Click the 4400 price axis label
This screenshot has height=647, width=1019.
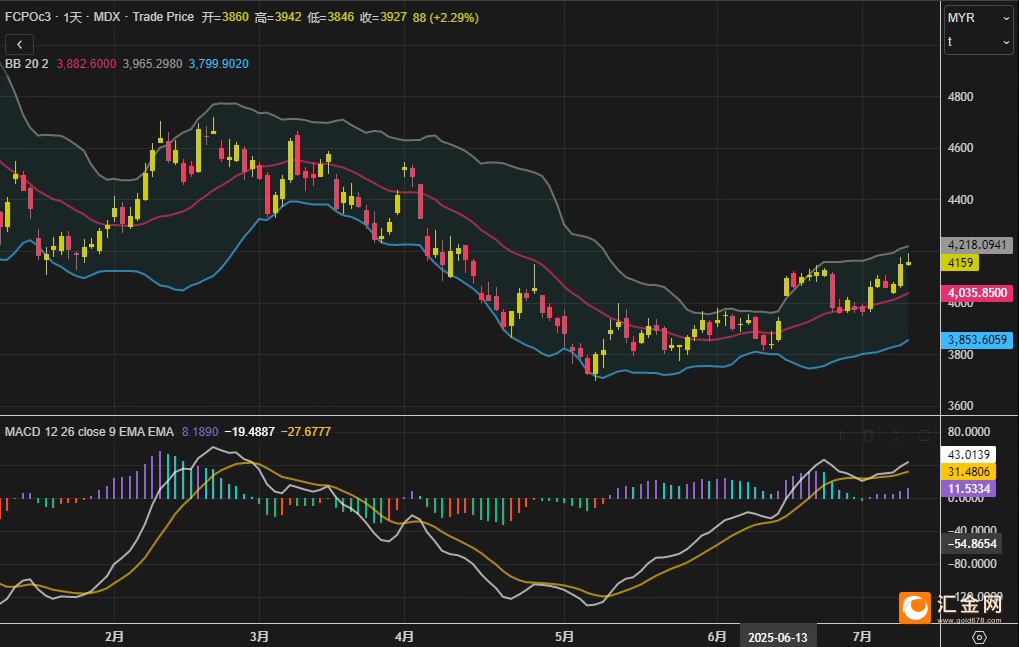[961, 199]
